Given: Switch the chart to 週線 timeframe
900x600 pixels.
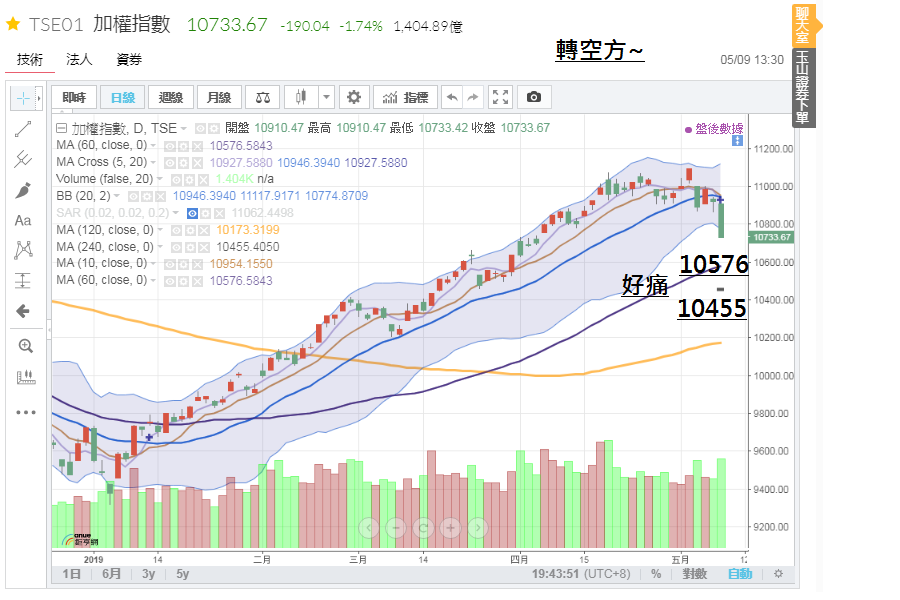Looking at the screenshot, I should 170,97.
